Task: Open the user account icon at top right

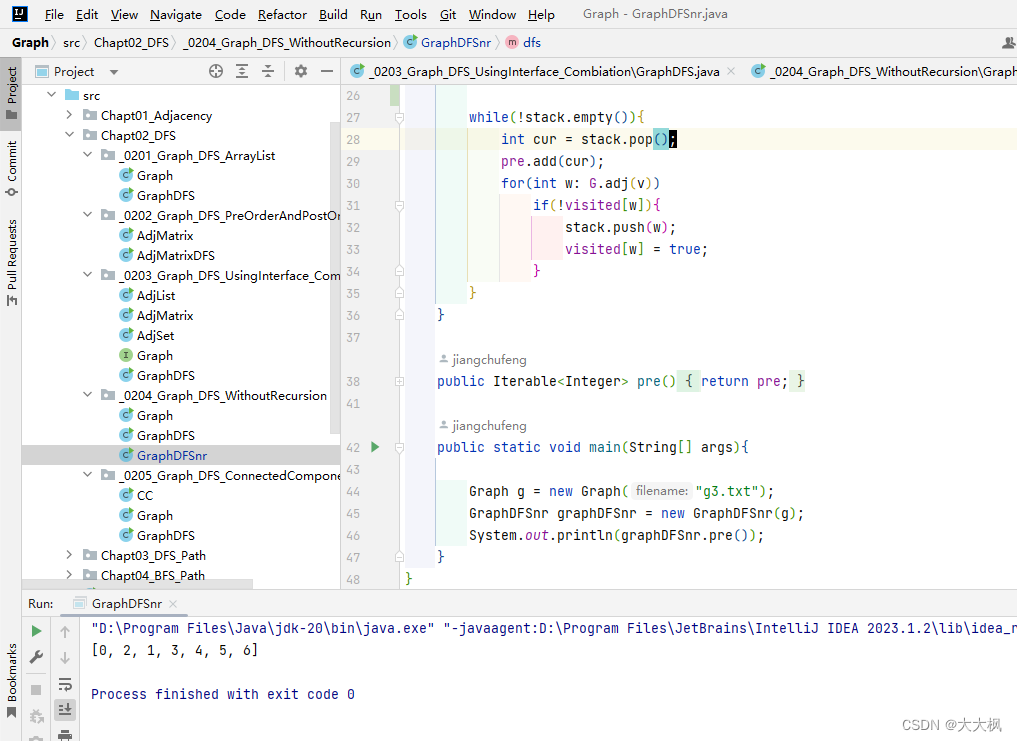Action: pyautogui.click(x=1009, y=43)
